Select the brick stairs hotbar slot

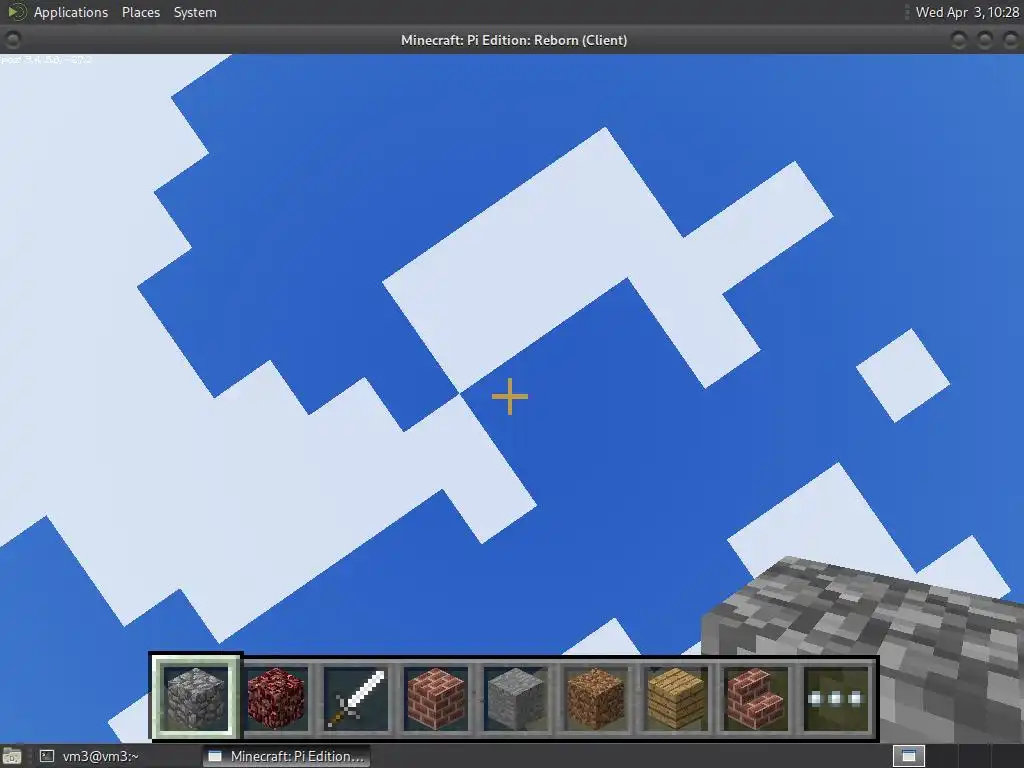[x=756, y=698]
